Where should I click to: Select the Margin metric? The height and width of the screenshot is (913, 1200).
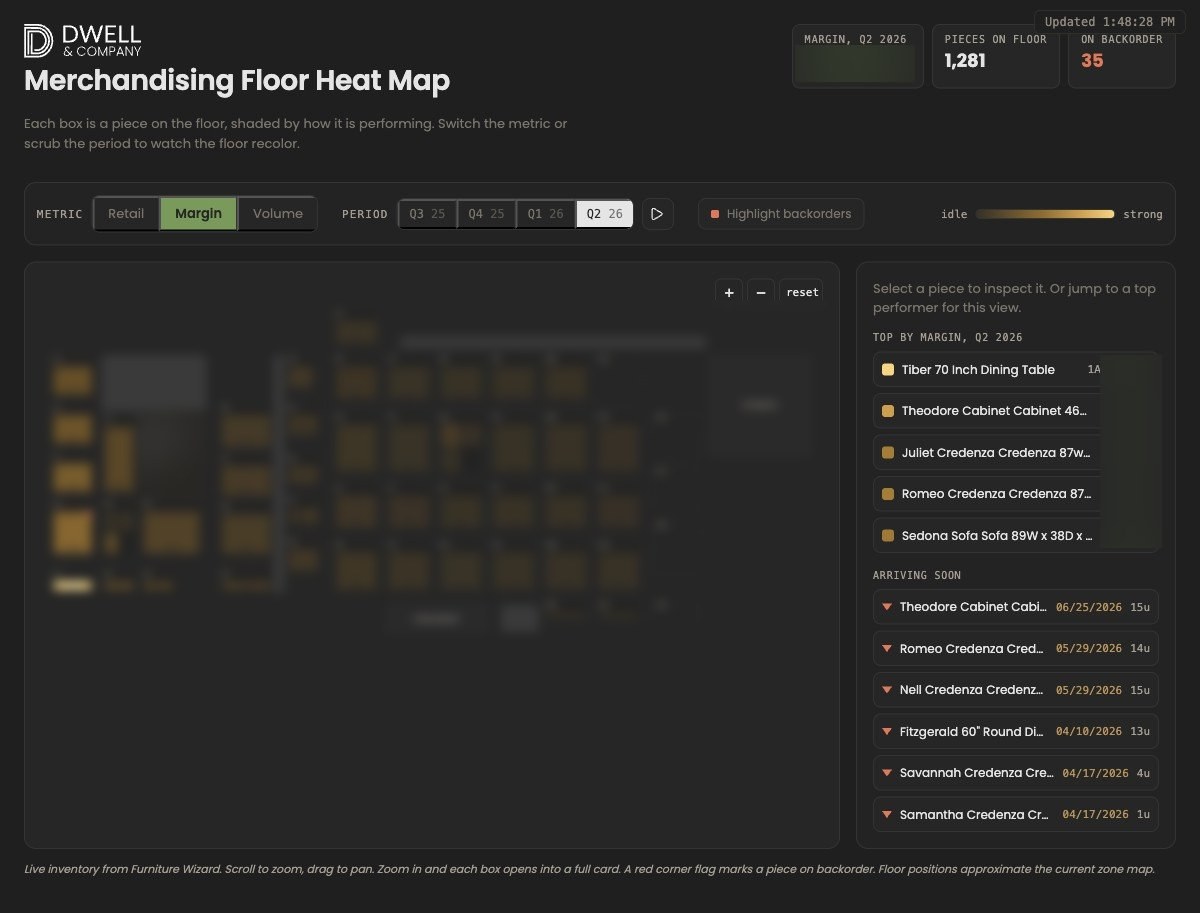tap(198, 214)
